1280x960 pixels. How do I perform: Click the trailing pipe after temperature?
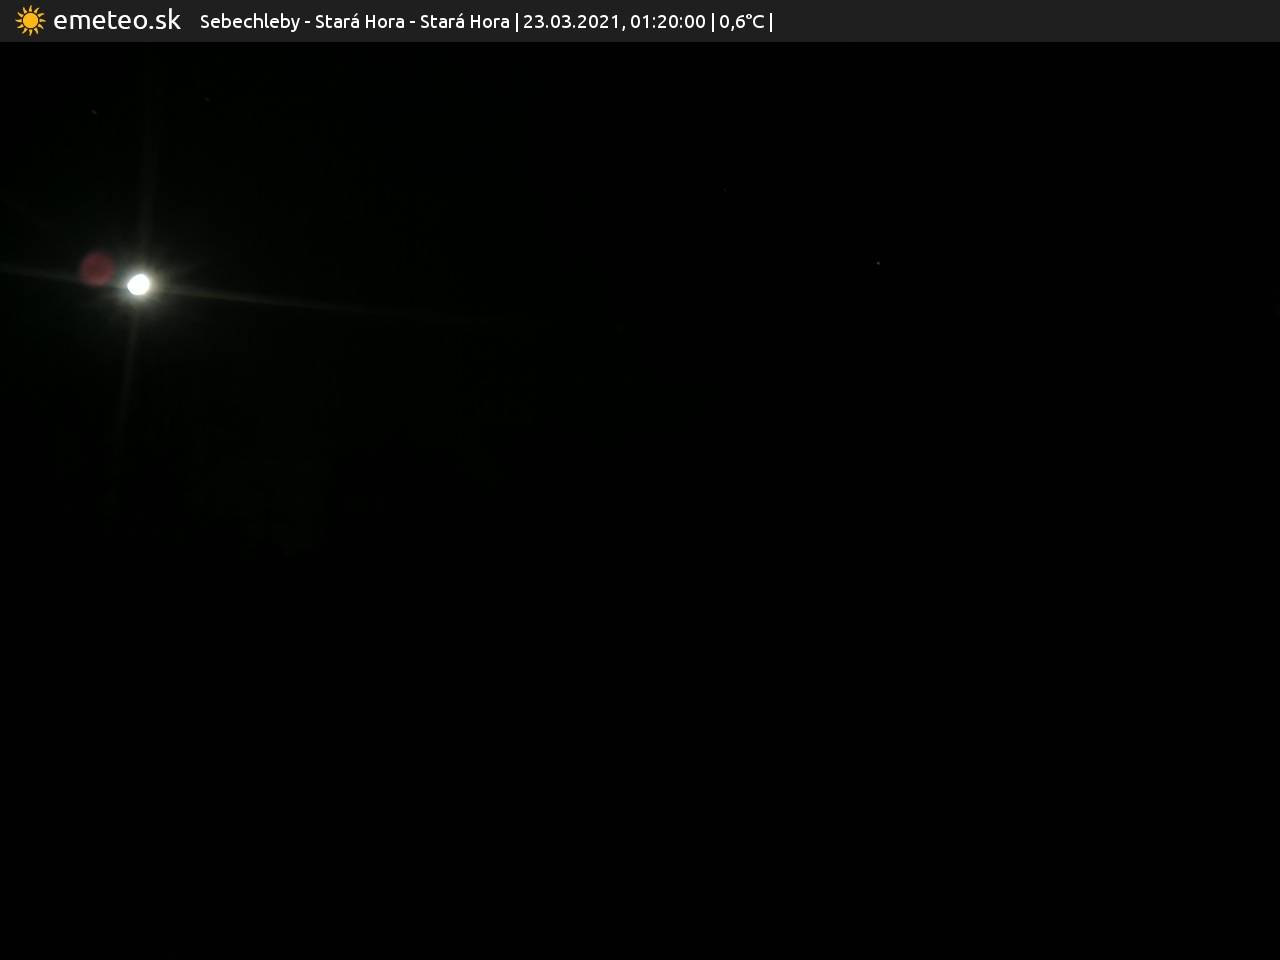click(771, 22)
